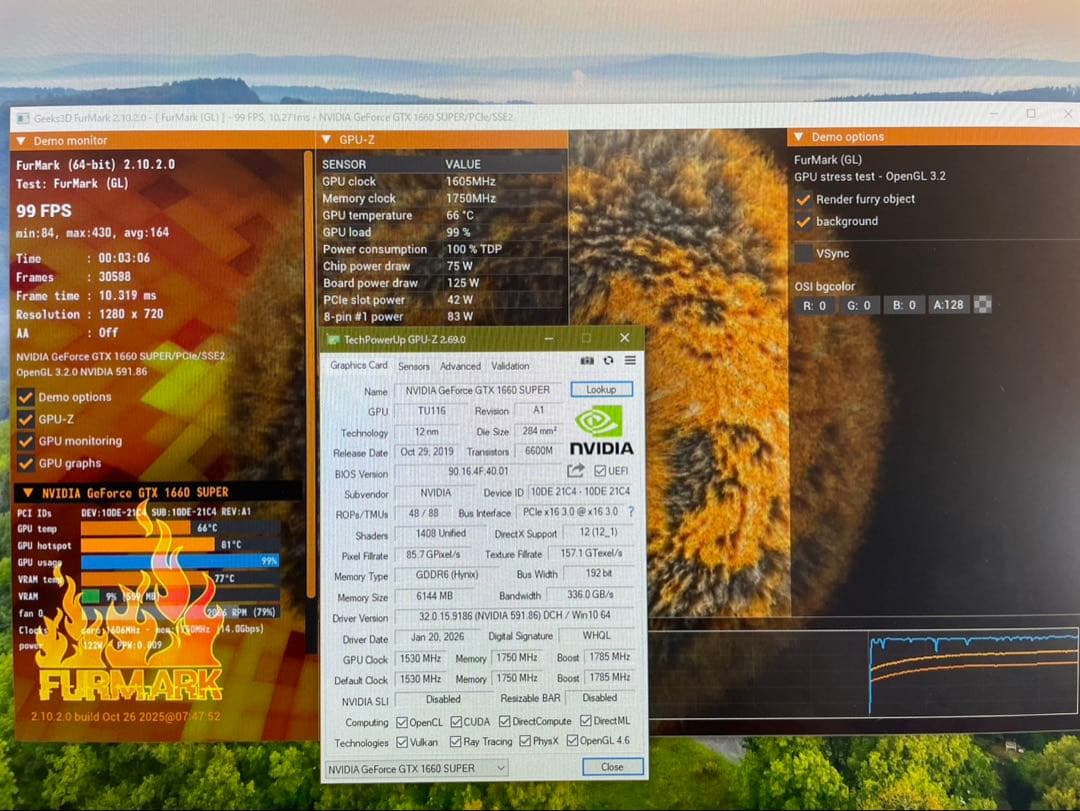Click the GPU hotspot 81°C bar

pos(180,545)
